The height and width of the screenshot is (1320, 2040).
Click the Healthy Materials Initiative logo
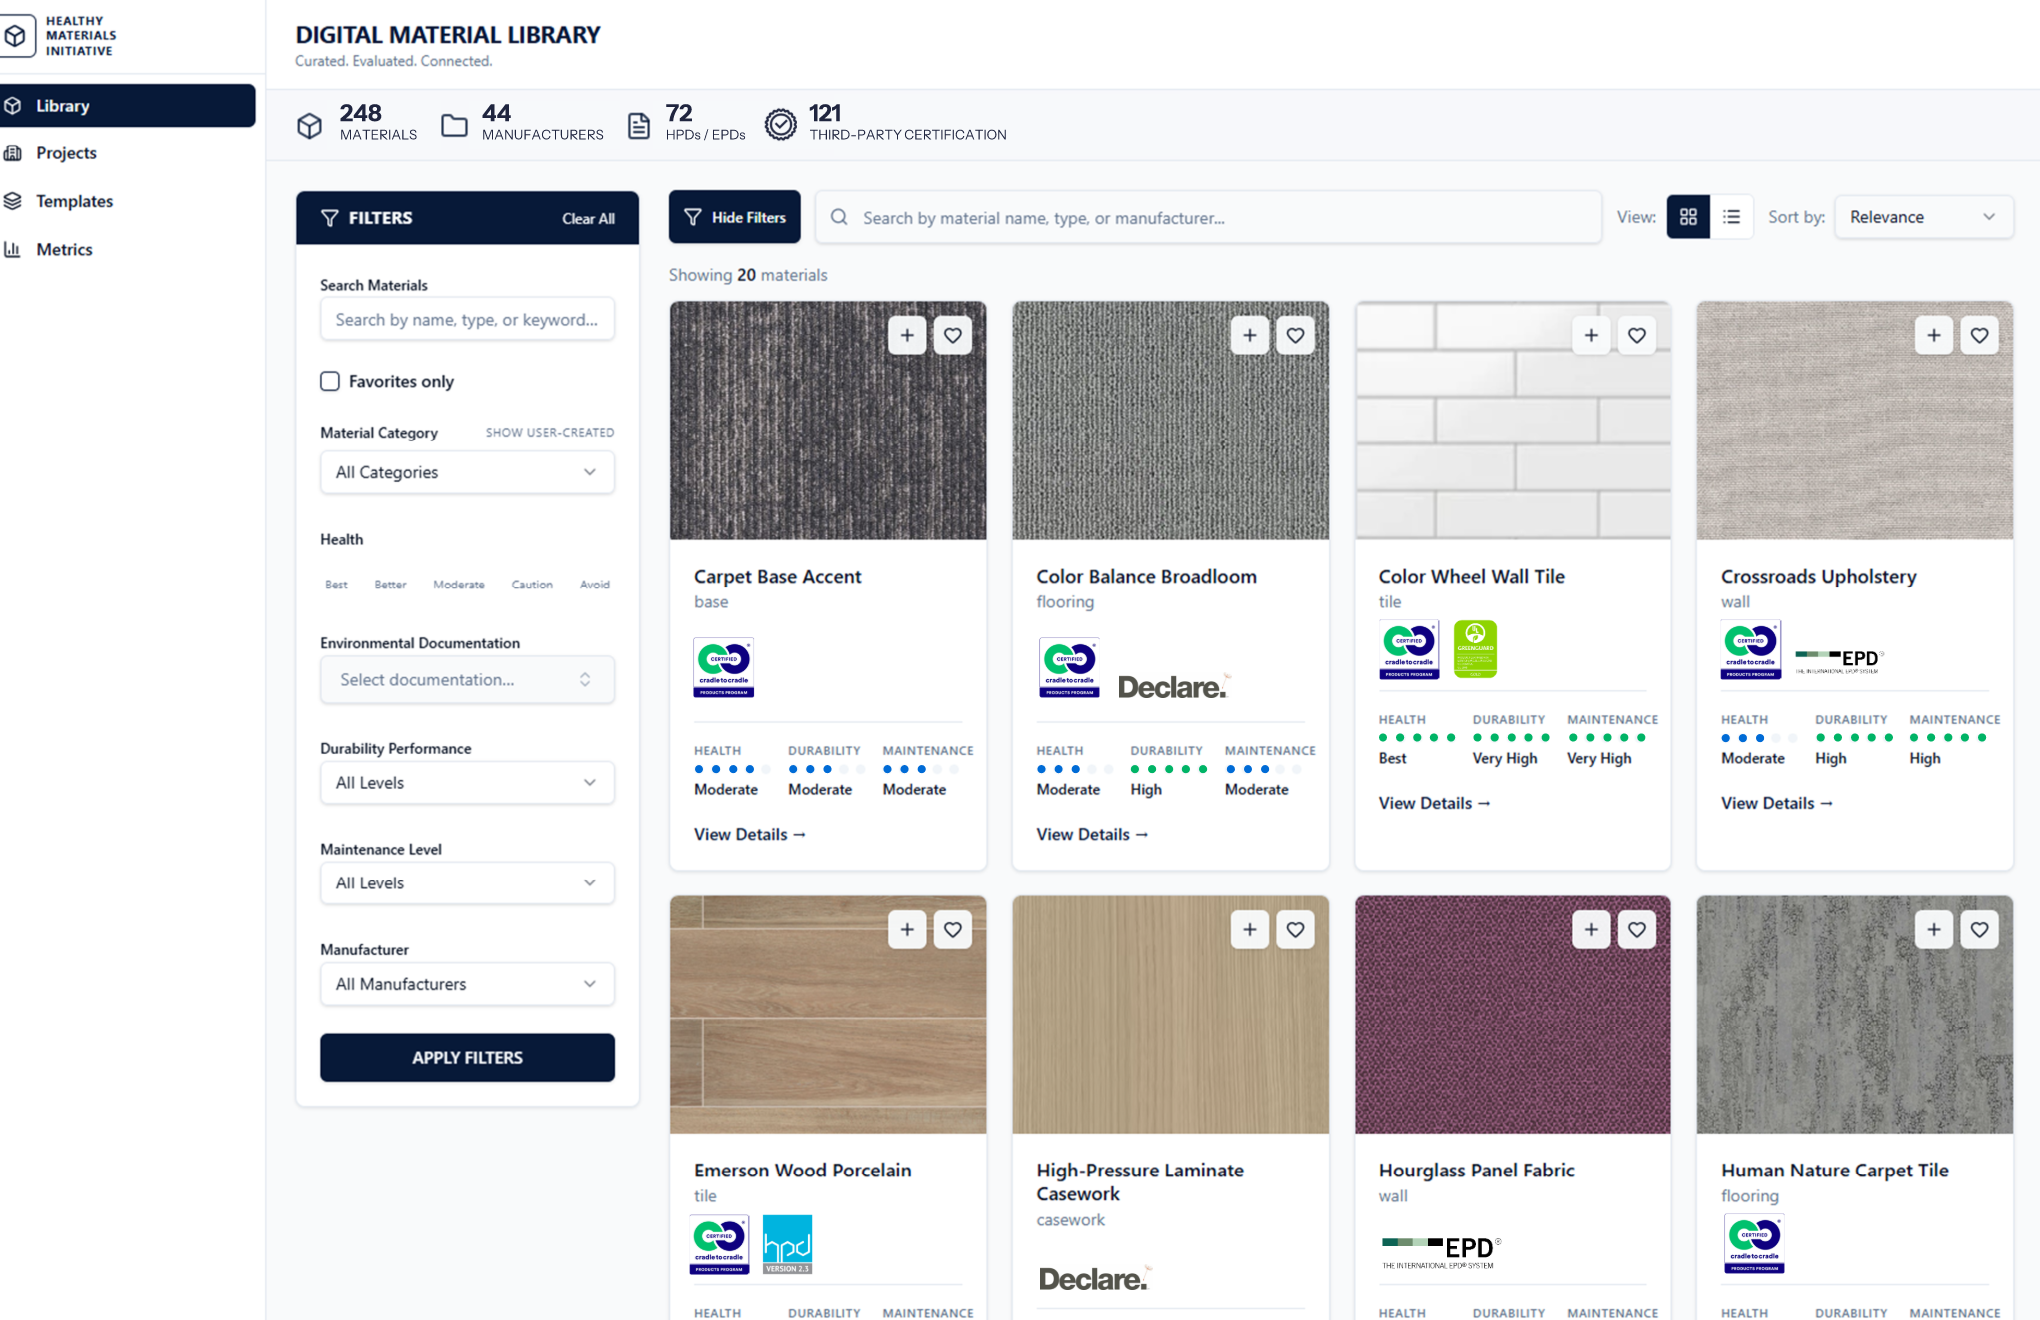tap(60, 36)
